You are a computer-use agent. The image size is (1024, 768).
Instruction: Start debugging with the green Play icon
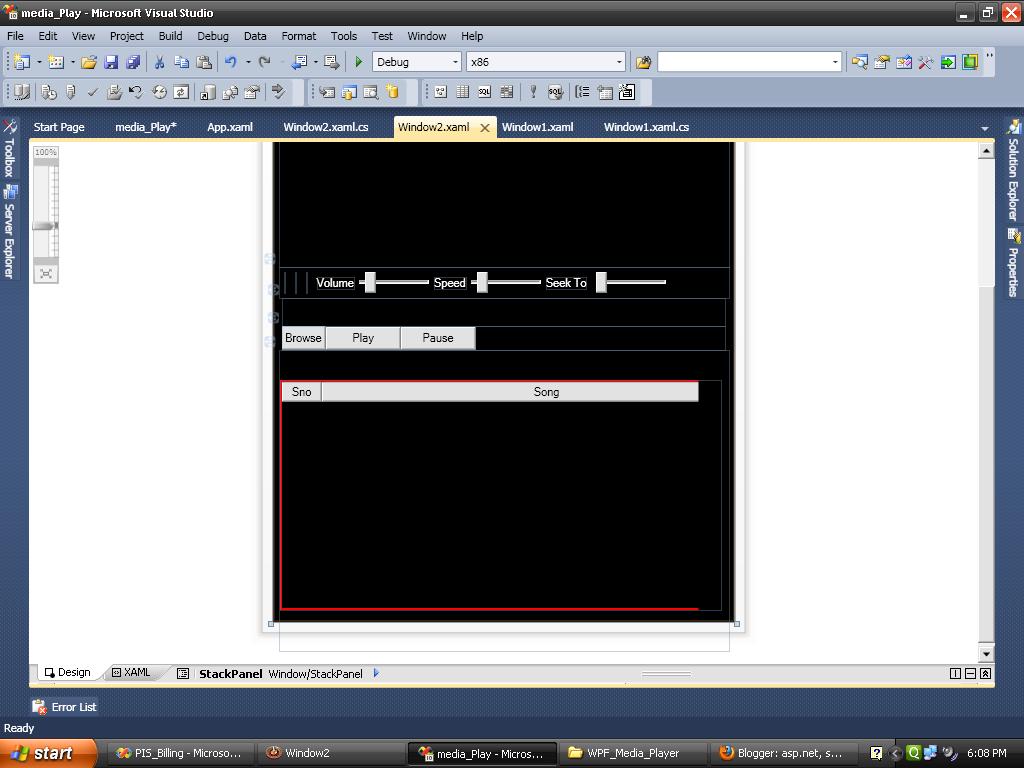coord(358,61)
